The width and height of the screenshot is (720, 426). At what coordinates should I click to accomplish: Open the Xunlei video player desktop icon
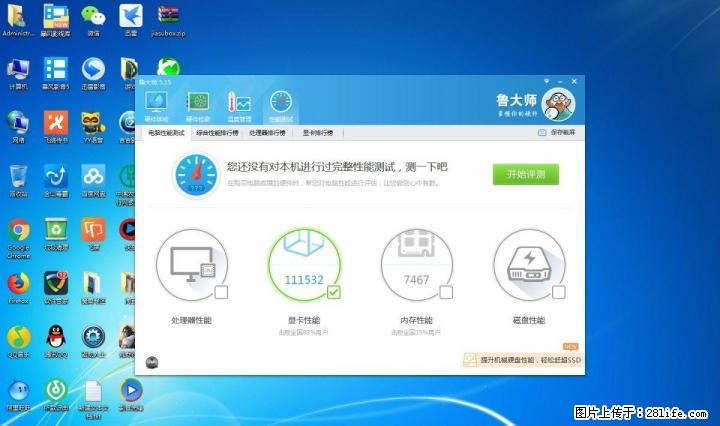click(x=93, y=73)
